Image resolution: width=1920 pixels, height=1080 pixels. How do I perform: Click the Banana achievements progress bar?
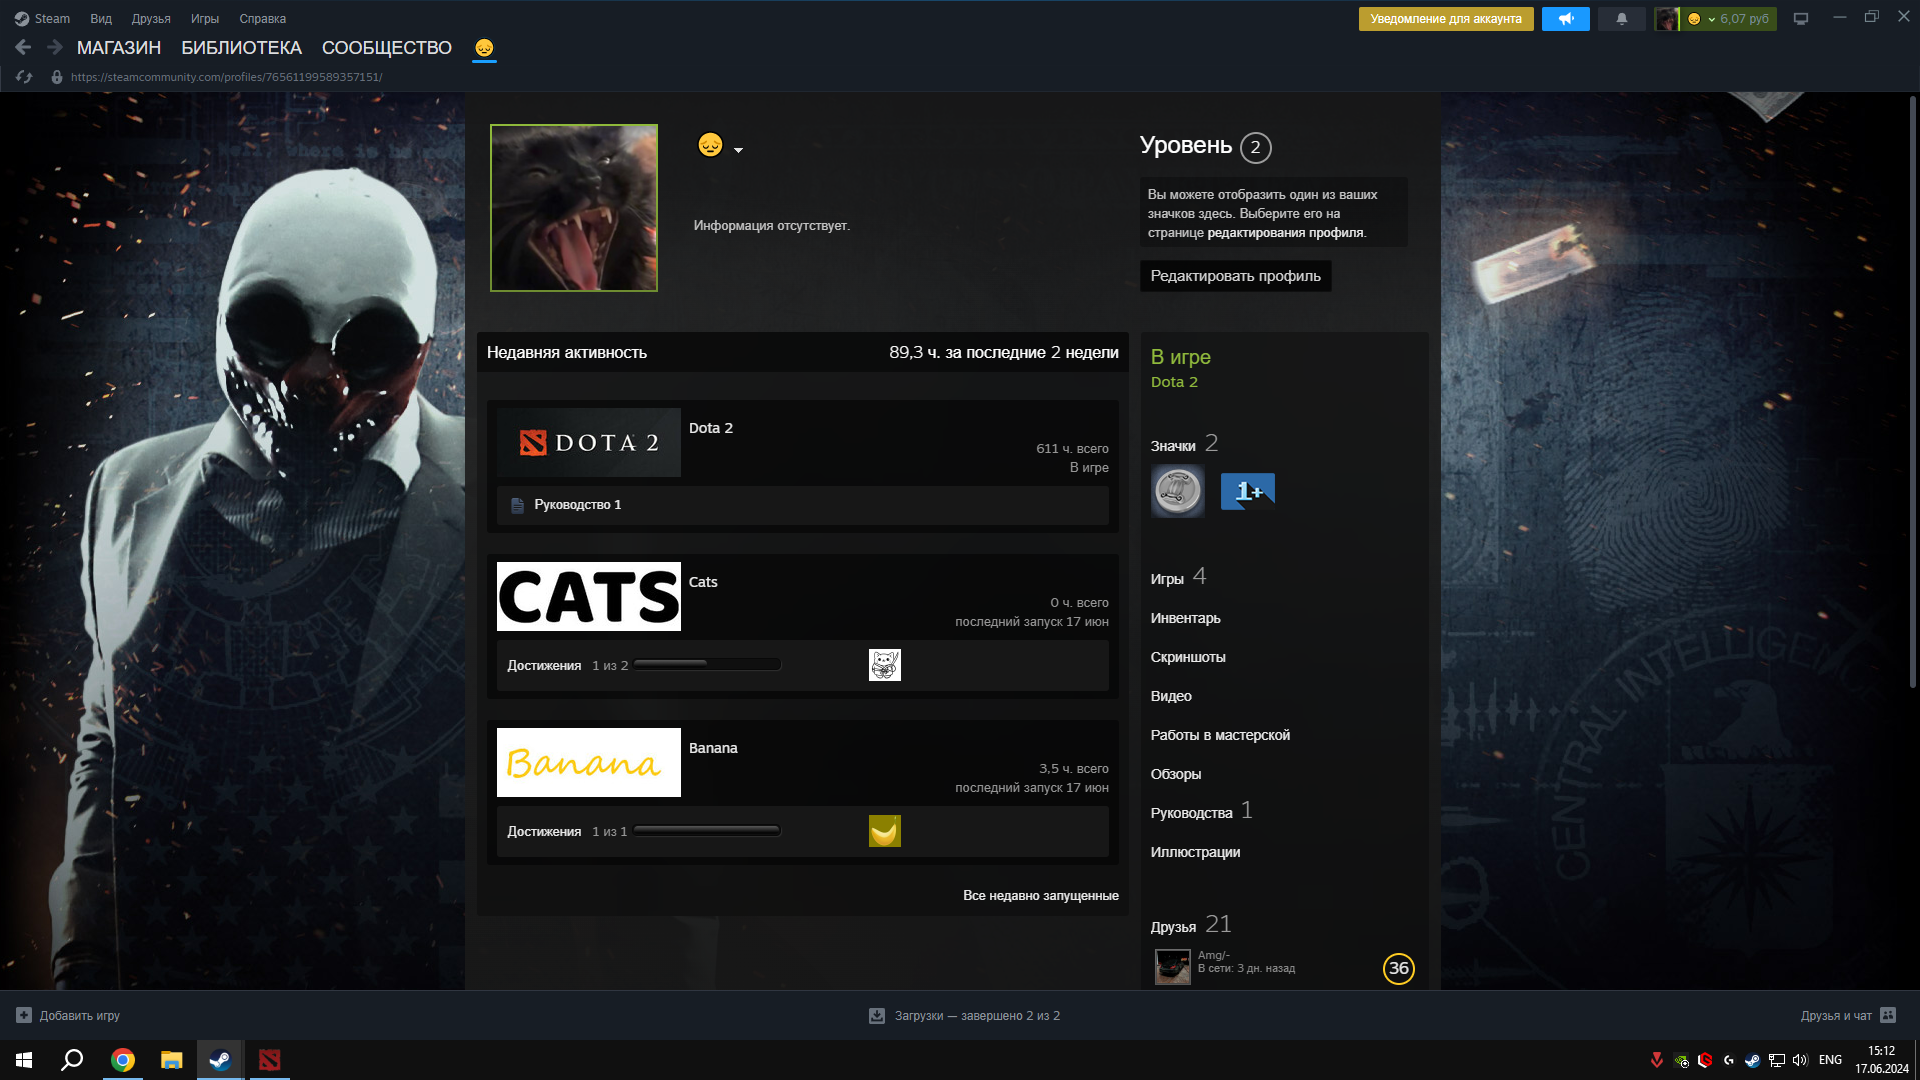click(707, 830)
